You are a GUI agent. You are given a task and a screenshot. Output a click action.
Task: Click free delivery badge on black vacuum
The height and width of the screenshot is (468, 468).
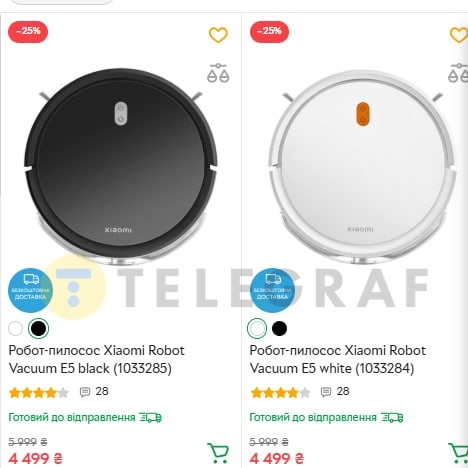(30, 290)
